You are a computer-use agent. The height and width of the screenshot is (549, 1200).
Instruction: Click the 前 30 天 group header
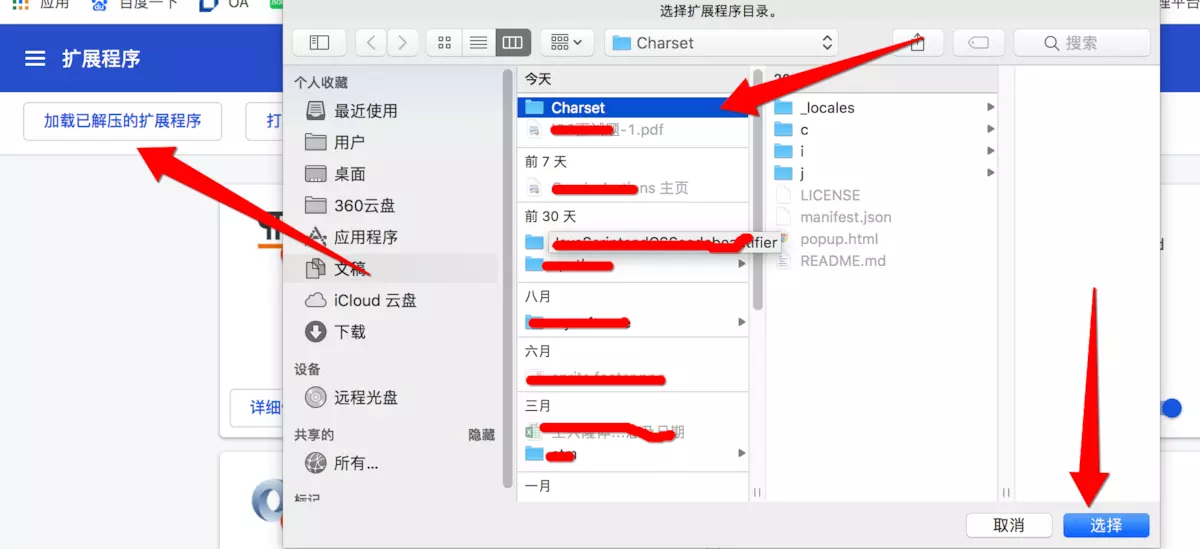550,216
